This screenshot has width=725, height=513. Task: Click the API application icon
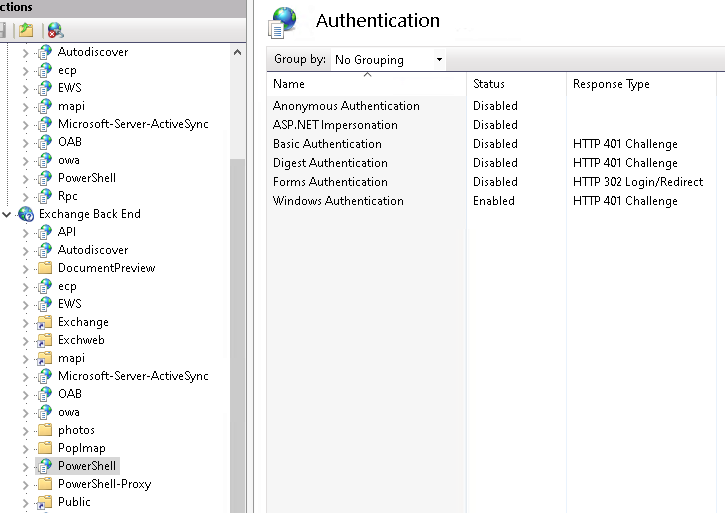pos(45,232)
